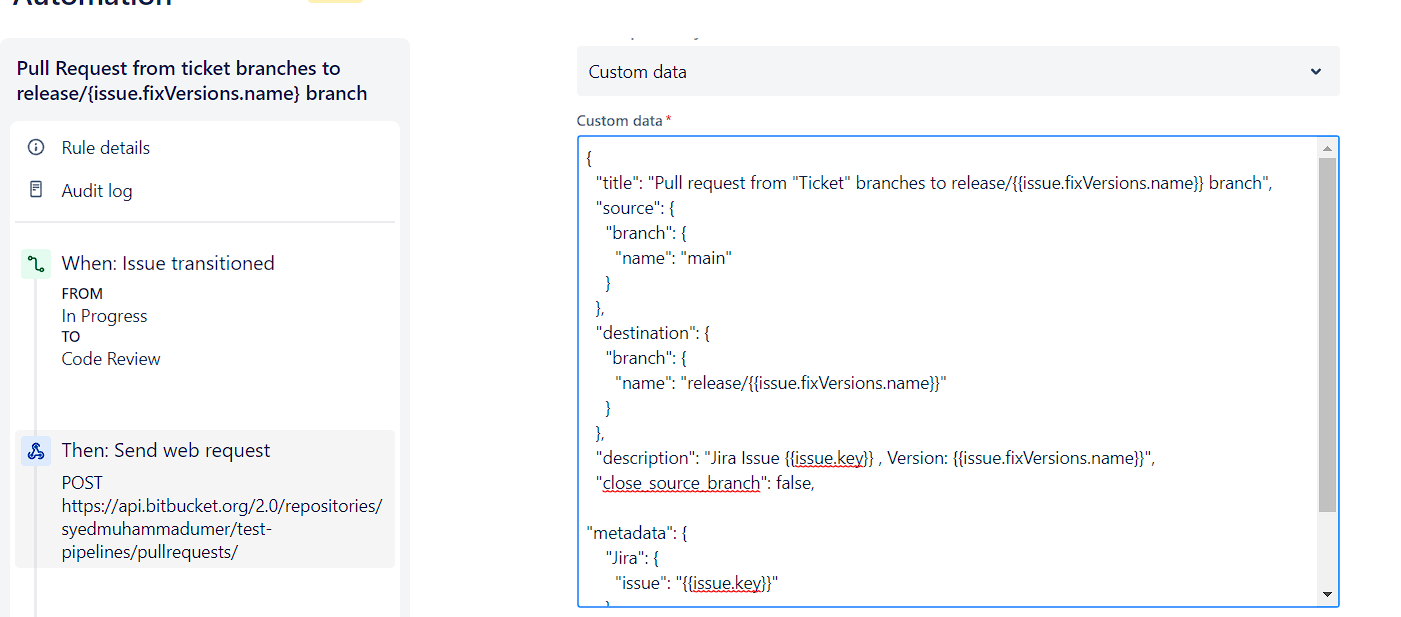Click the '"Jira": {' line

point(632,558)
